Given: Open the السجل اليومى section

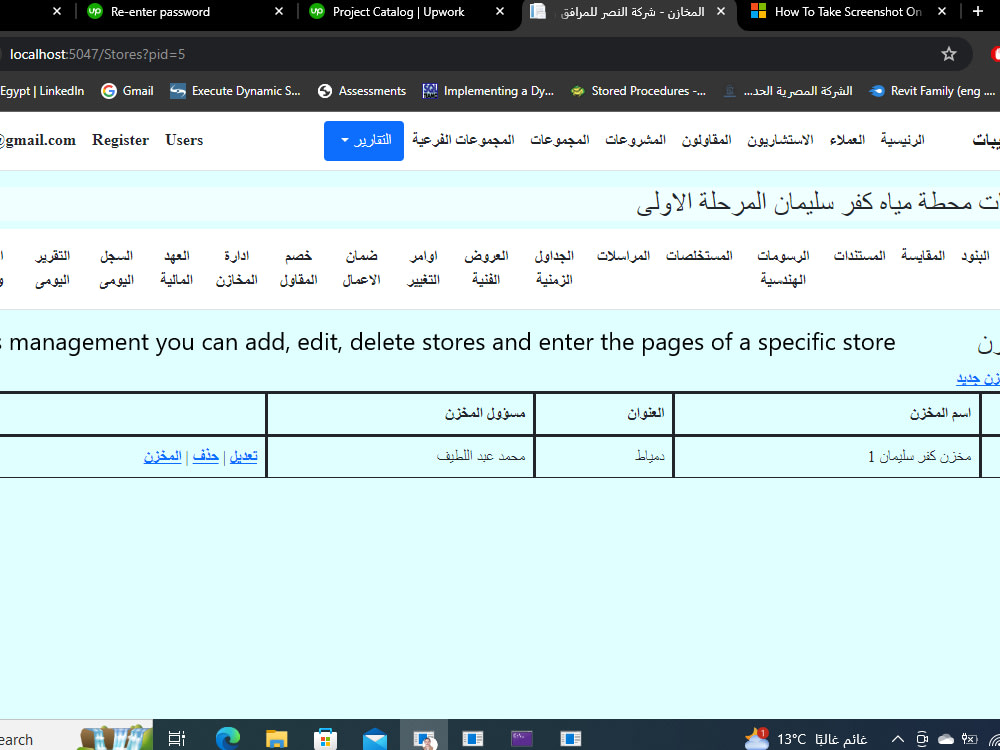Looking at the screenshot, I should (117, 267).
